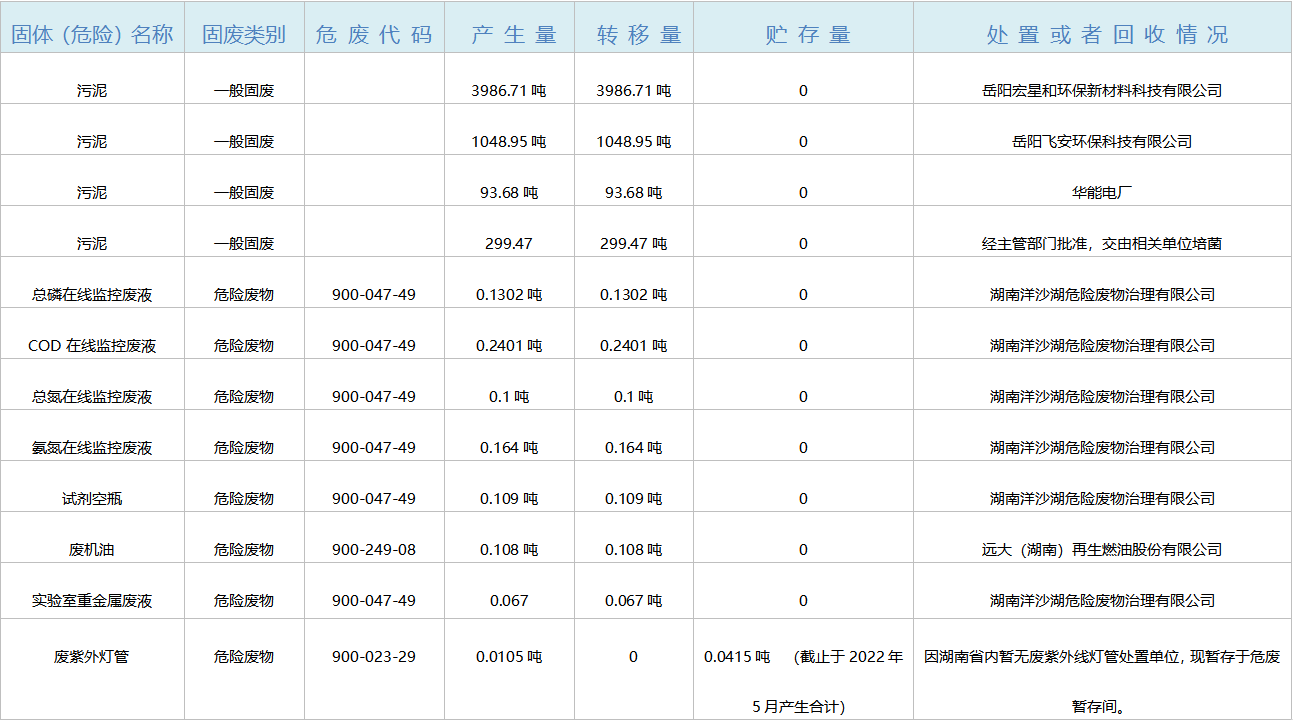Click the 废机油 name cell
1293x720 pixels.
92,550
